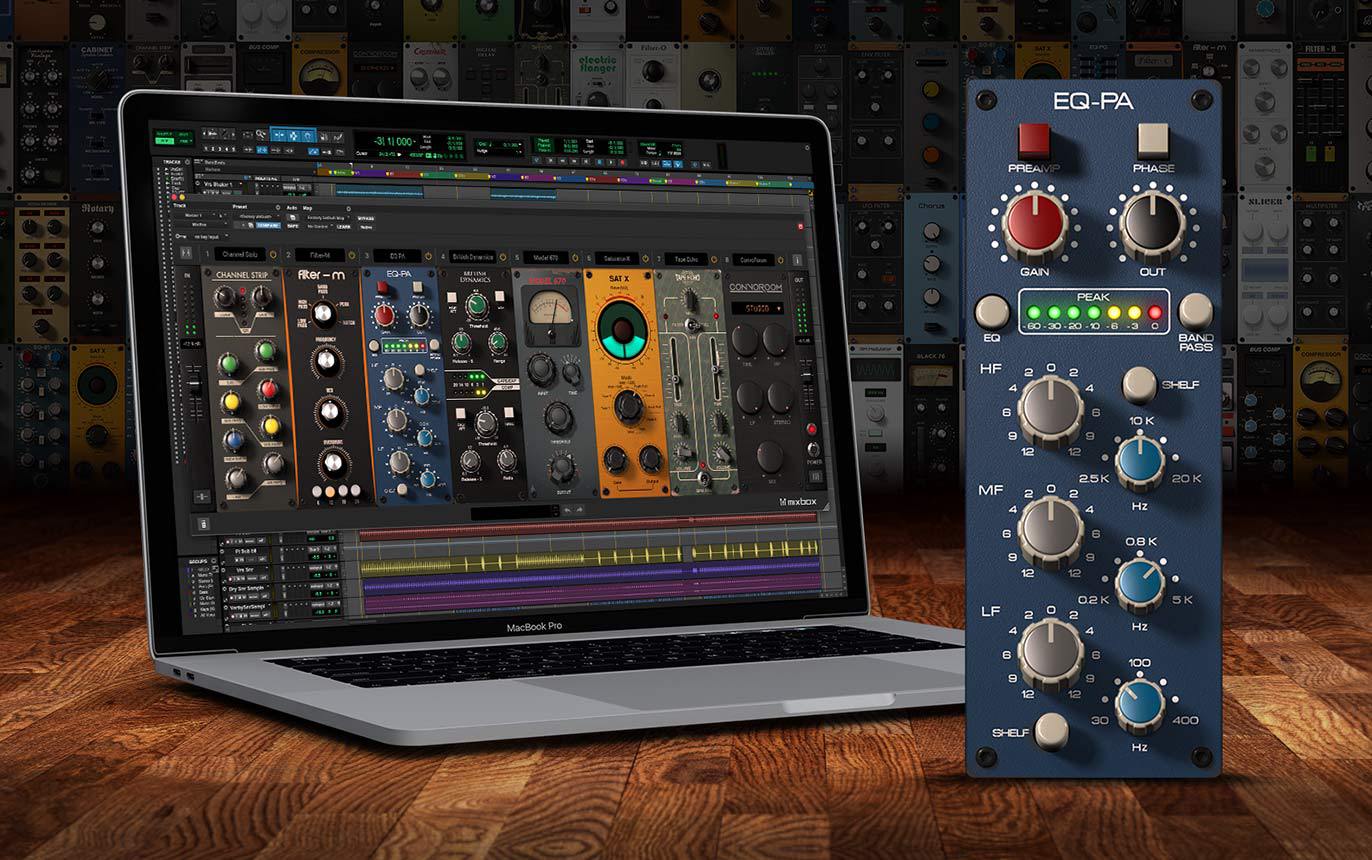The height and width of the screenshot is (860, 1372).
Task: Click the HF gain knob on EQ-PA
Action: 1050,411
